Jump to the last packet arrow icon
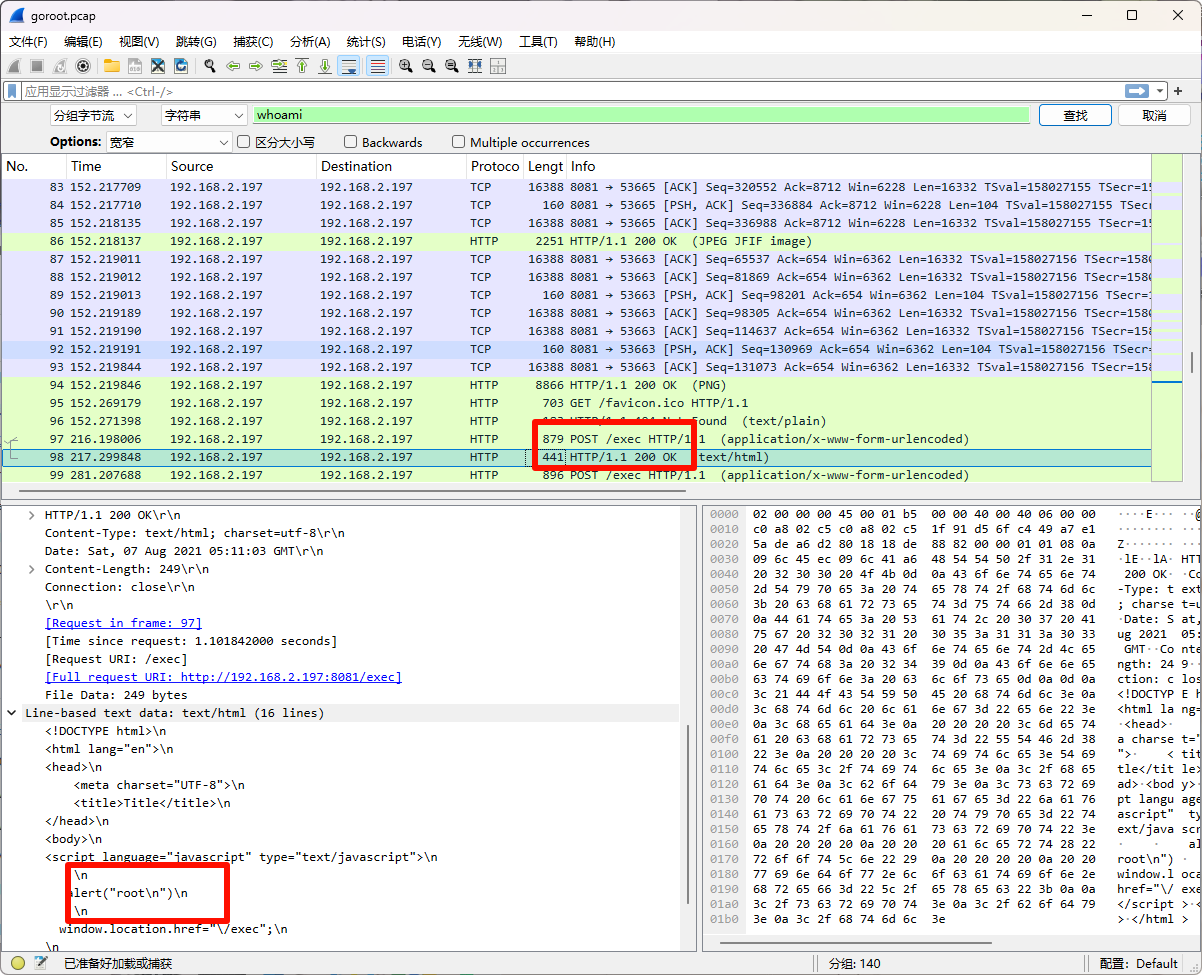 (x=325, y=66)
